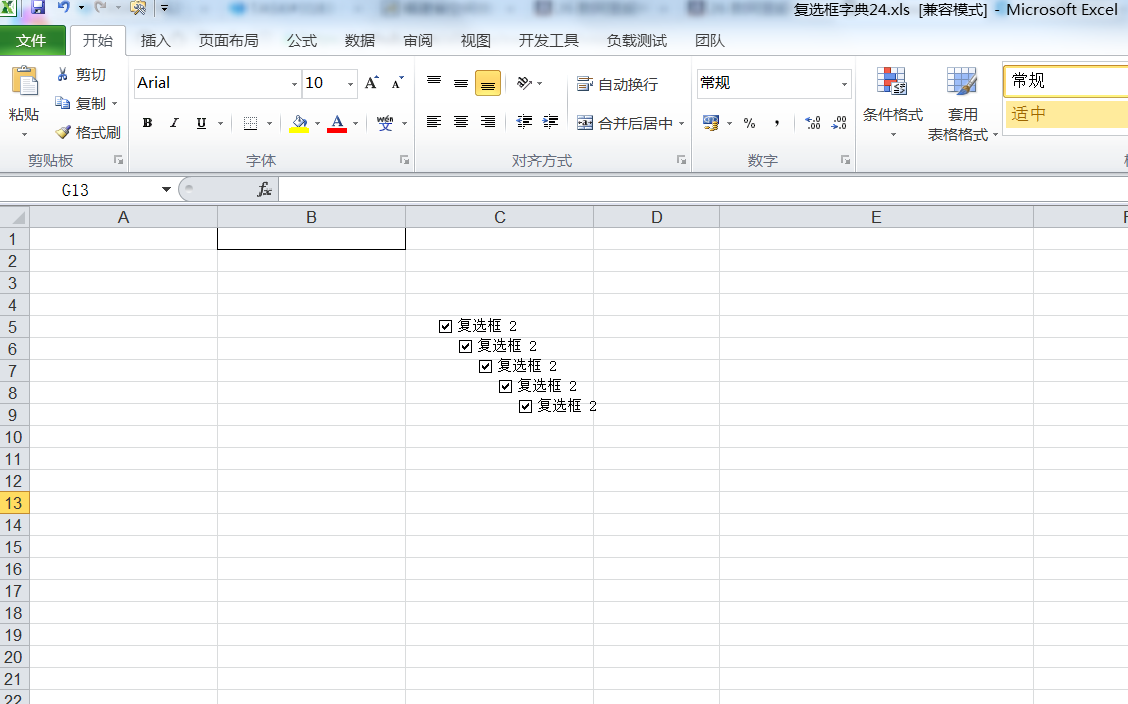Center text horizontally in cell
The height and width of the screenshot is (704, 1128).
pyautogui.click(x=461, y=122)
